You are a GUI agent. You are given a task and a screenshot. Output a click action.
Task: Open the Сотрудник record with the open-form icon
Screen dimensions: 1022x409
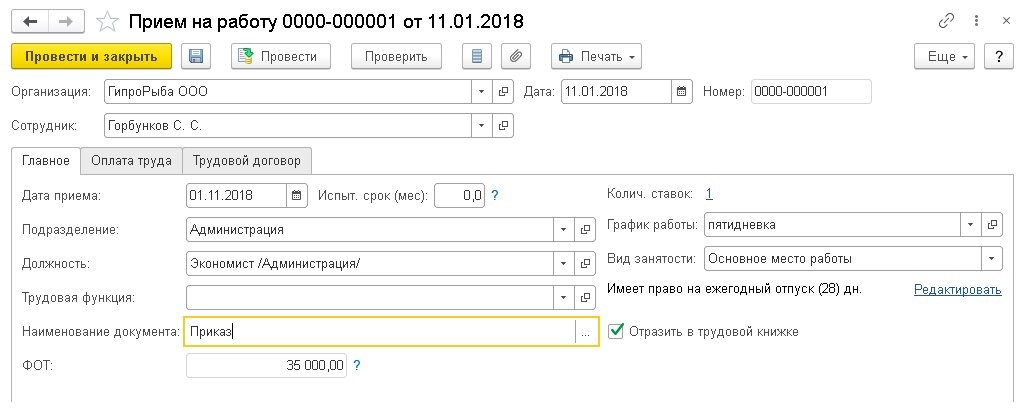click(504, 126)
